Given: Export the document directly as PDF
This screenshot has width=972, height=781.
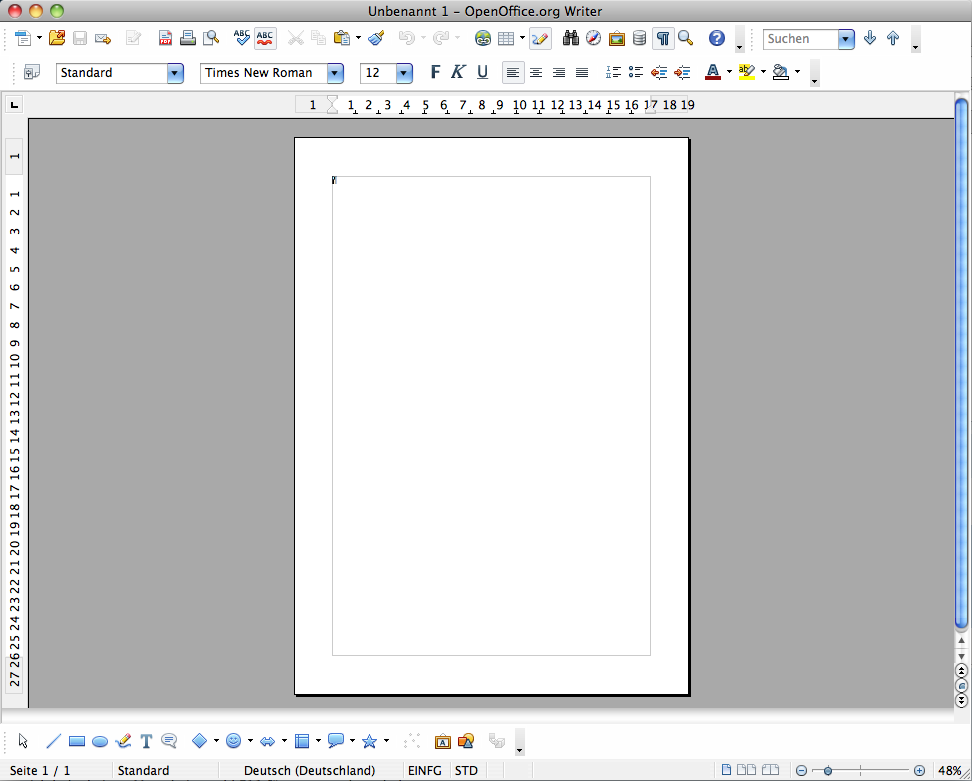Looking at the screenshot, I should pos(165,37).
